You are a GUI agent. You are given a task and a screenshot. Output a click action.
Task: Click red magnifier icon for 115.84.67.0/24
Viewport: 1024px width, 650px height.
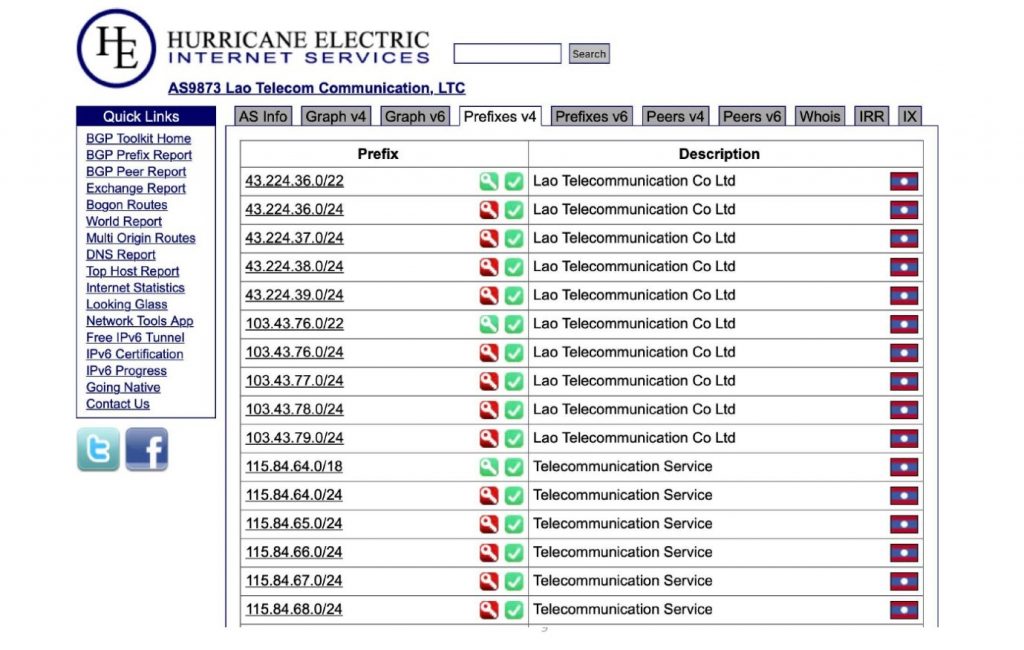click(x=488, y=581)
